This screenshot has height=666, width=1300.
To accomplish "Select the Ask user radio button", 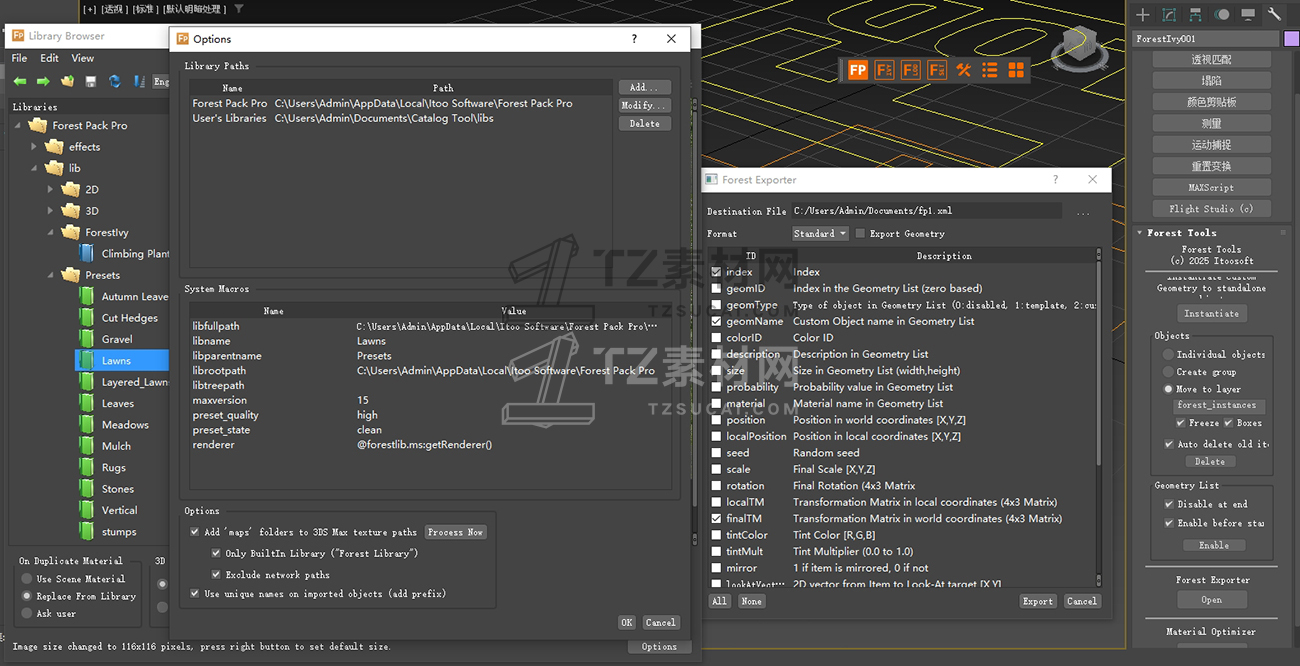I will 27,614.
